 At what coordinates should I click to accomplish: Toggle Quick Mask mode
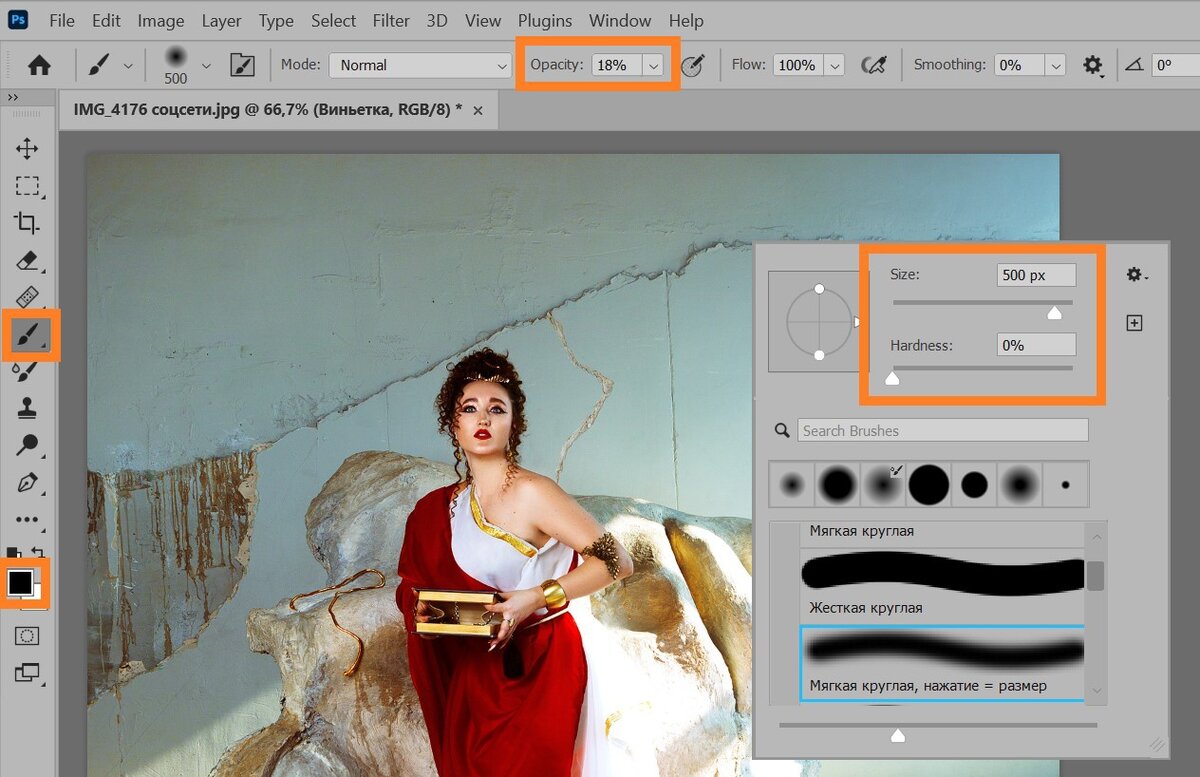point(27,636)
